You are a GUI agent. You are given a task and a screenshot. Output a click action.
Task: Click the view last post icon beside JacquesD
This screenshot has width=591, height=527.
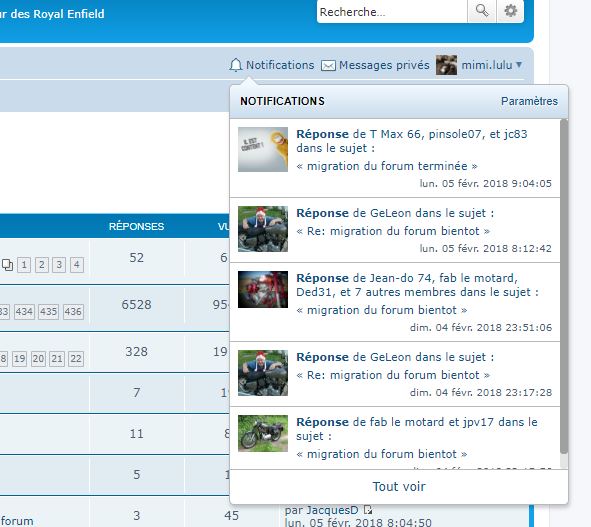point(368,510)
